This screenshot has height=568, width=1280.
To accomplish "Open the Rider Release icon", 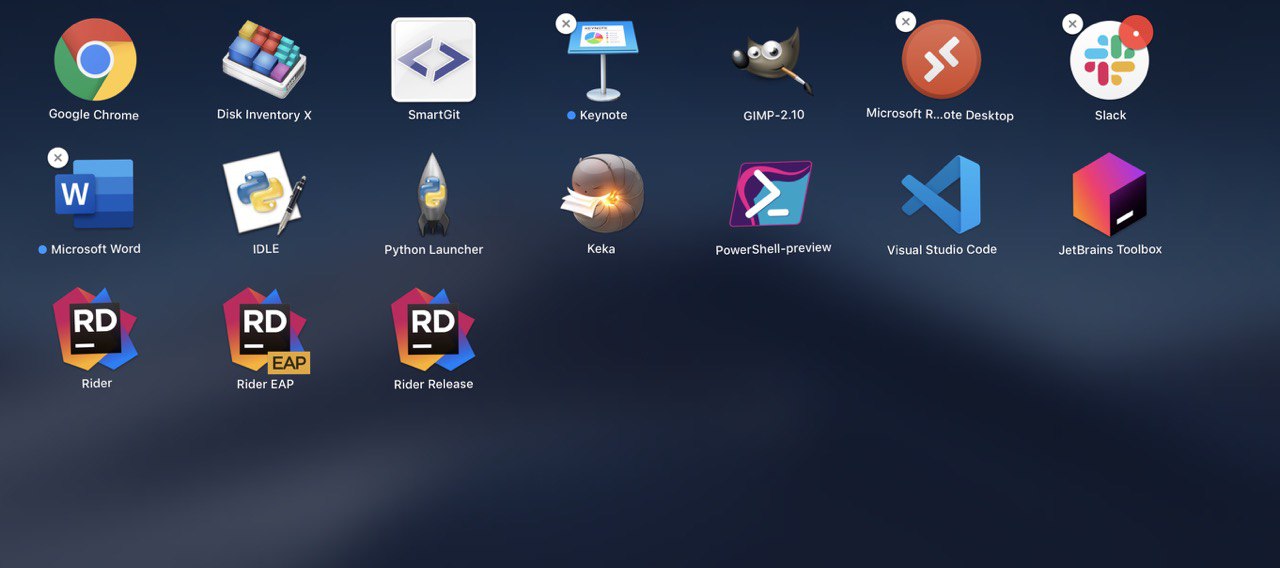I will 433,329.
